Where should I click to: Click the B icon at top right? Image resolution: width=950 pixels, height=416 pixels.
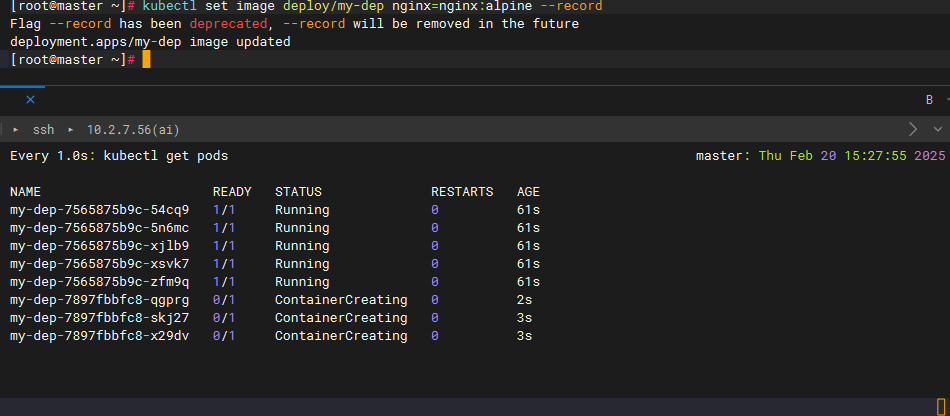pos(929,99)
